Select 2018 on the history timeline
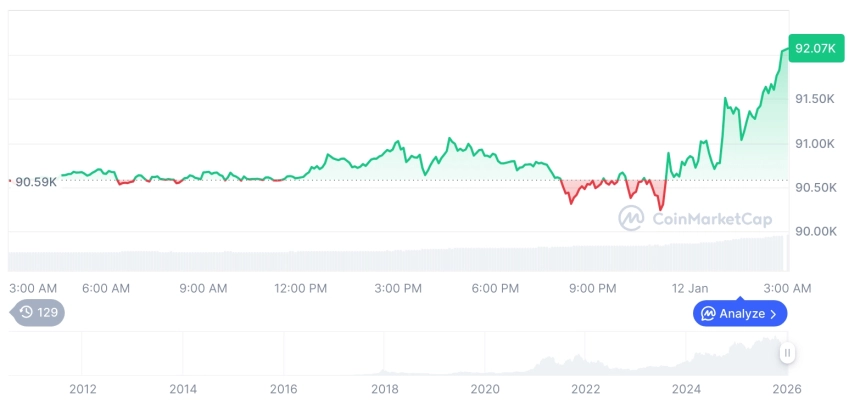The height and width of the screenshot is (401, 860). (x=384, y=388)
